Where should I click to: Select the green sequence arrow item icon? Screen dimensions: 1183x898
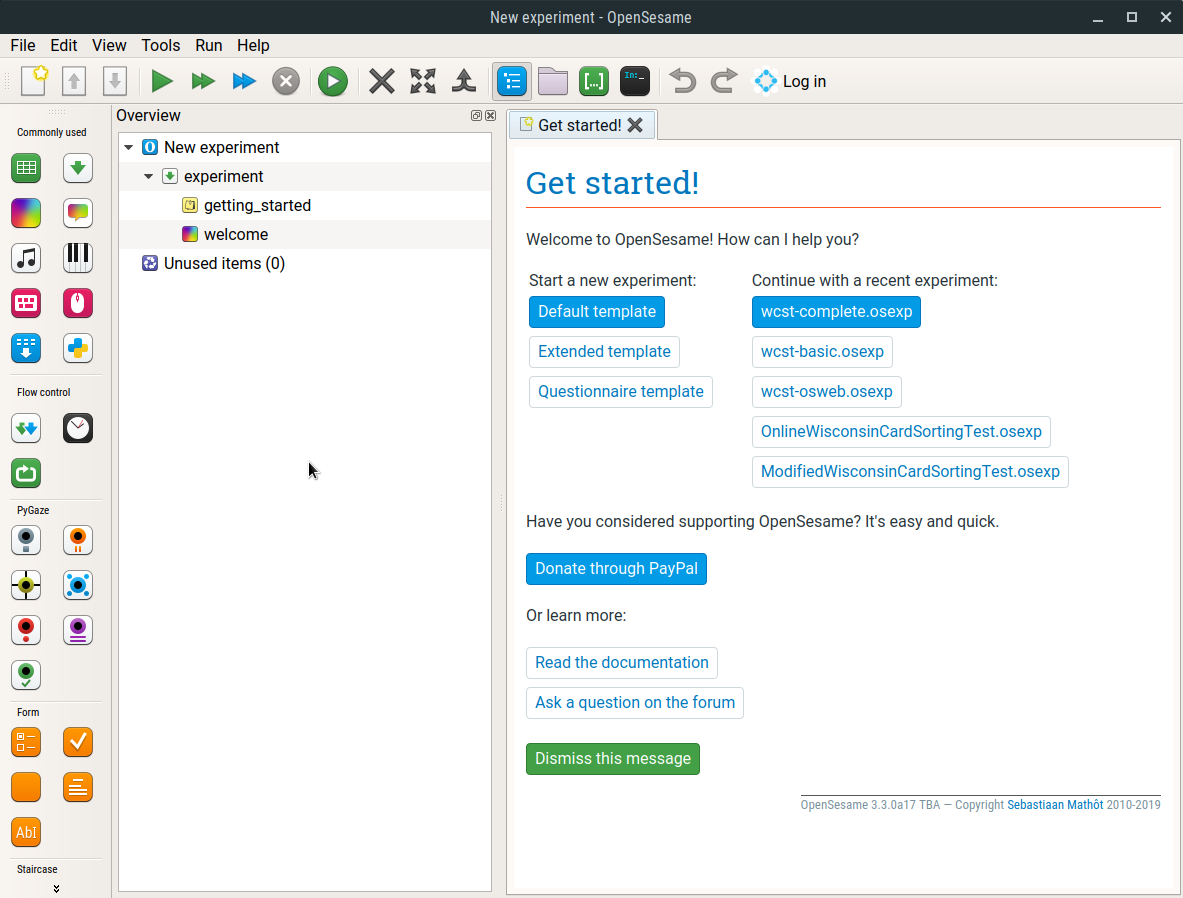78,168
